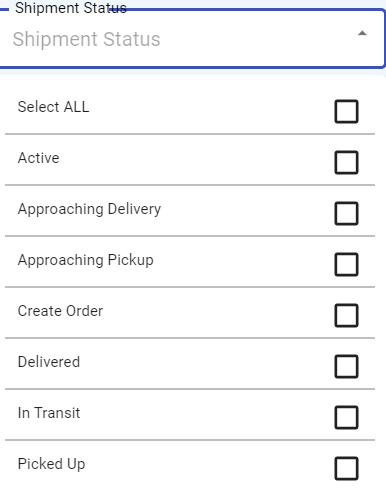Select the Active option label
Viewport: 386px width, 502px height.
point(39,158)
